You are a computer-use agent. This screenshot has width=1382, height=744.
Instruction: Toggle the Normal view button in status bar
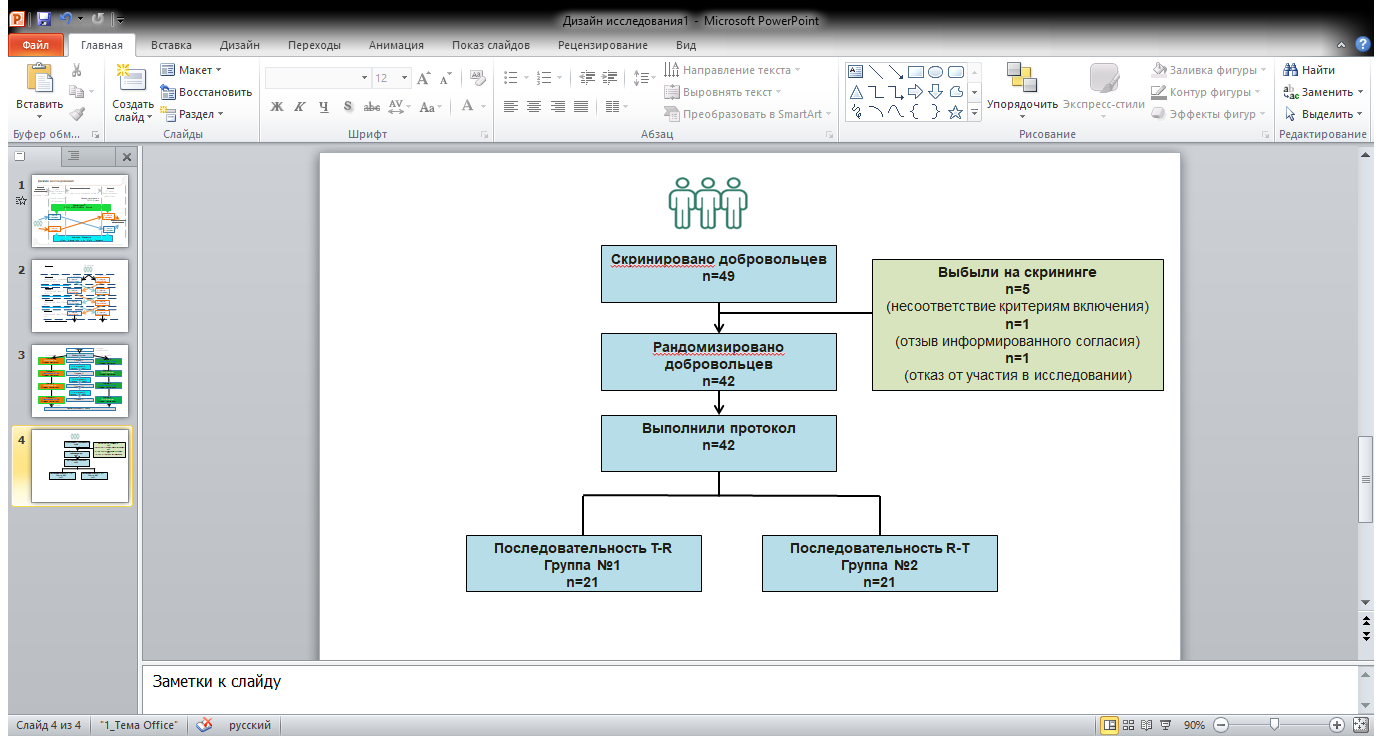(1109, 725)
